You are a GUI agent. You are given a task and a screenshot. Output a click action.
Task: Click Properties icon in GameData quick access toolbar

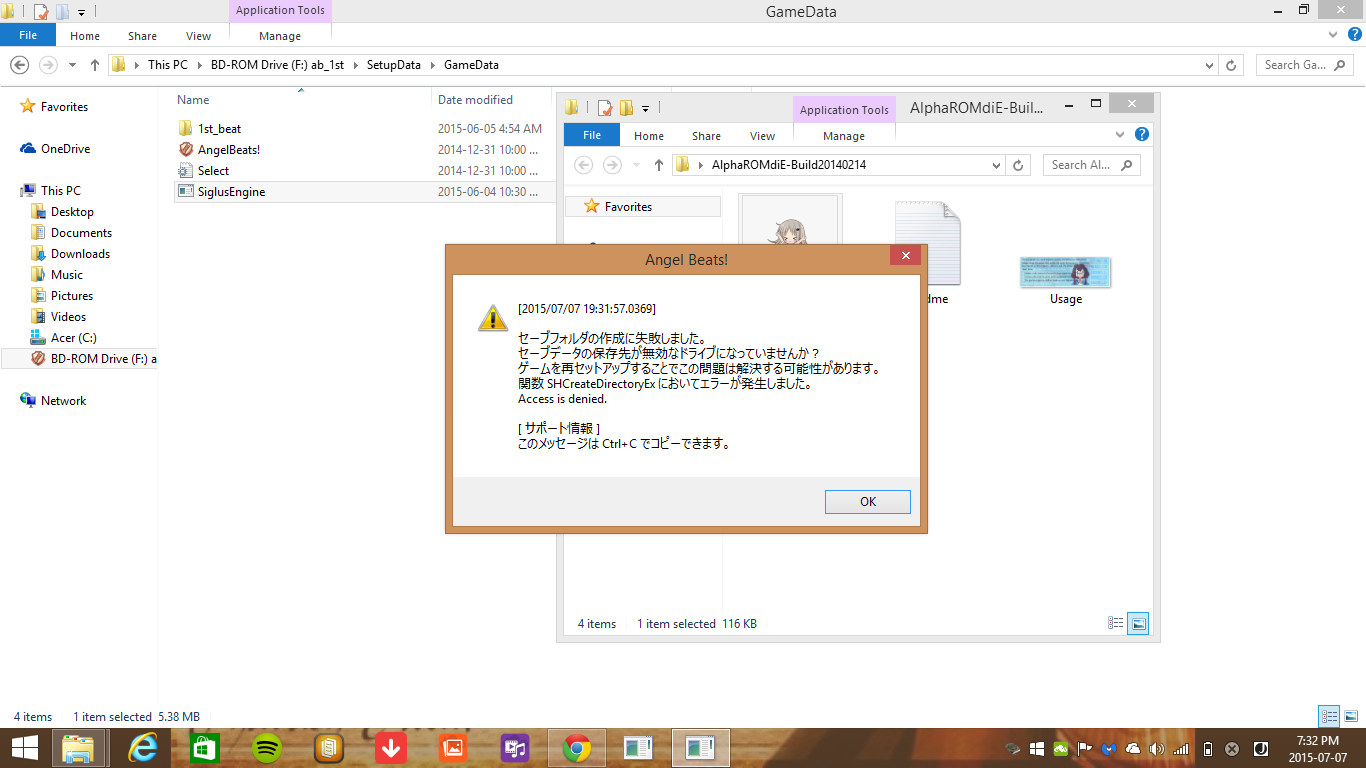point(41,12)
